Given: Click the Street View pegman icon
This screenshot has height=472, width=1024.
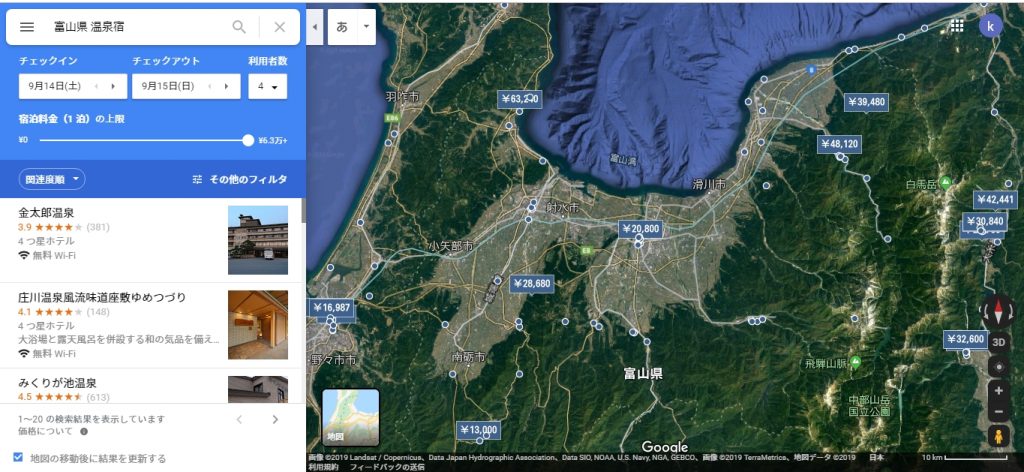Looking at the screenshot, I should point(999,436).
